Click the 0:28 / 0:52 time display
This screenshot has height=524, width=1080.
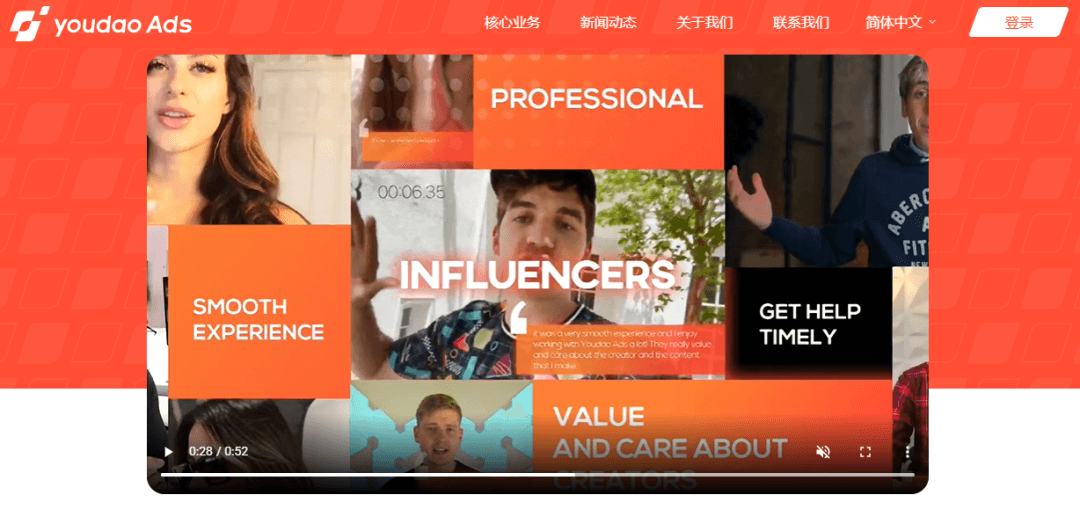click(x=218, y=452)
